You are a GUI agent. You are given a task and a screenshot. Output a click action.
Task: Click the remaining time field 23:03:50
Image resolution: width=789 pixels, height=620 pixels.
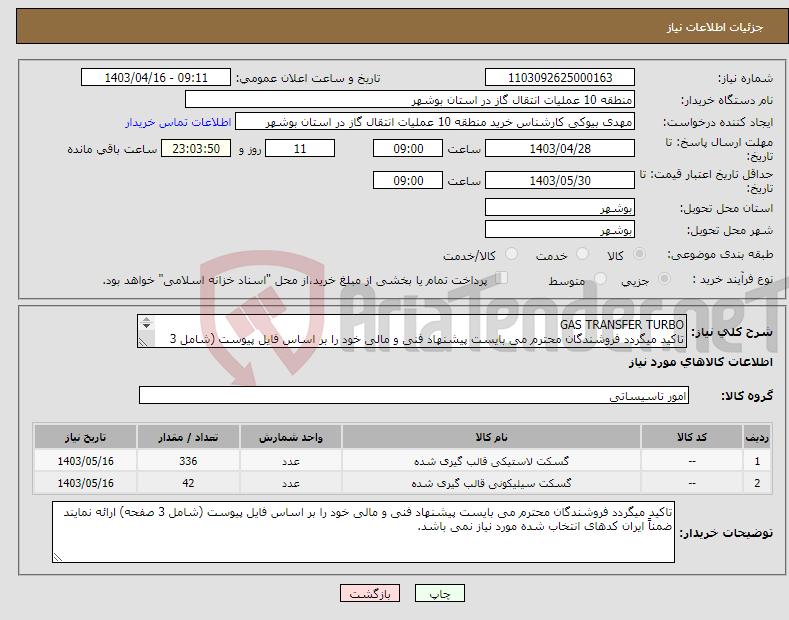pos(196,148)
